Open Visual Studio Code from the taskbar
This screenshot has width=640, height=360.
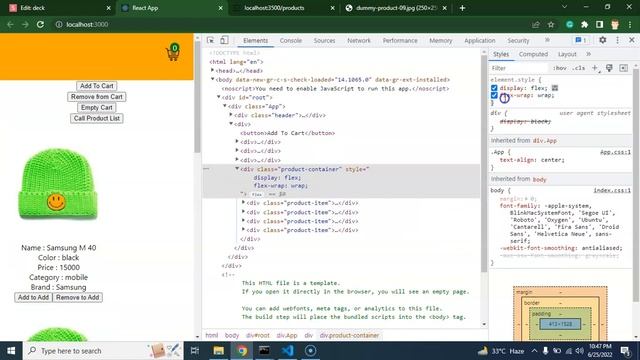pos(287,351)
